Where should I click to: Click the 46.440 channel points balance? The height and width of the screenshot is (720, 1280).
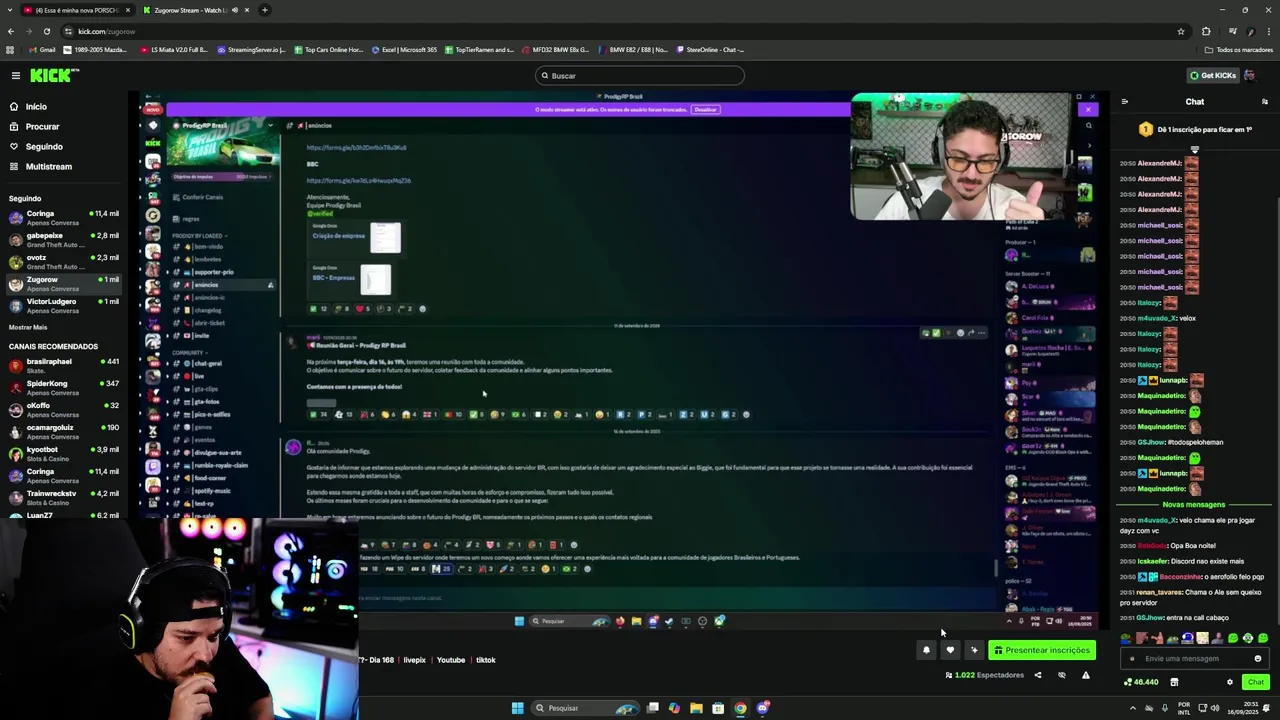click(1141, 682)
